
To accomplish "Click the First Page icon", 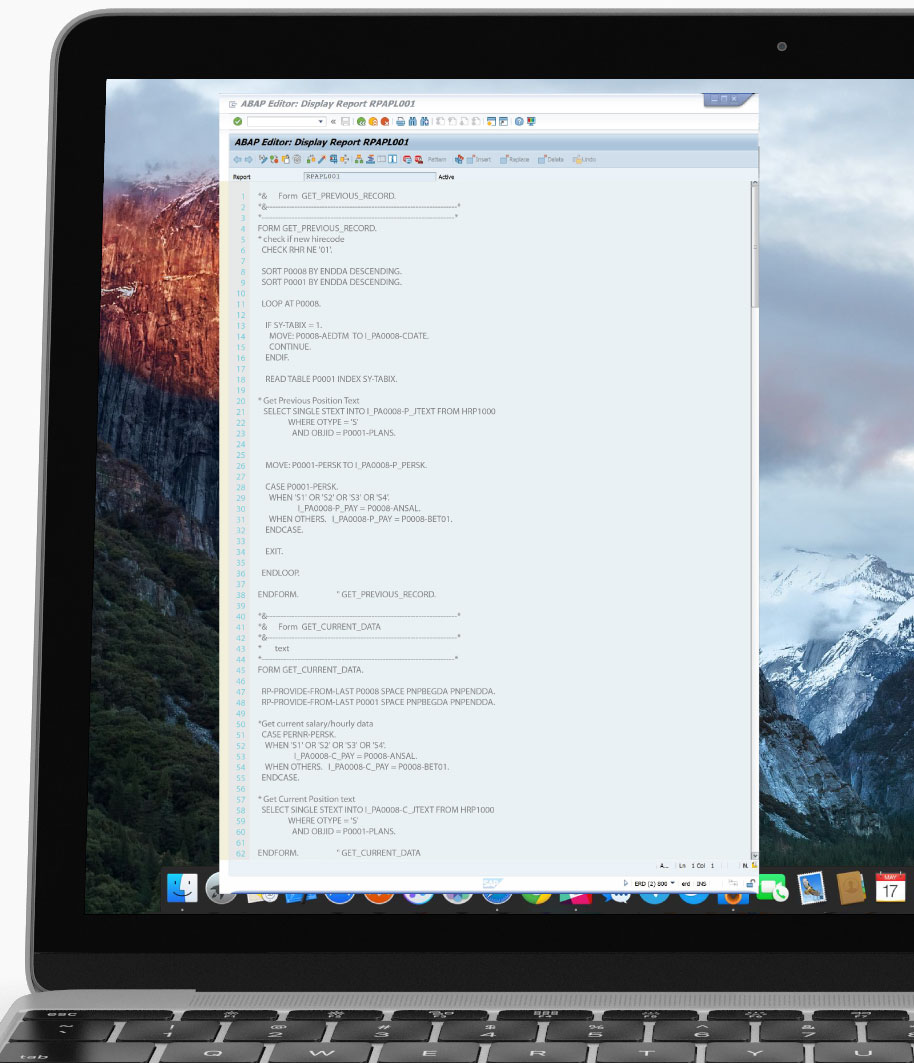I will (x=440, y=121).
